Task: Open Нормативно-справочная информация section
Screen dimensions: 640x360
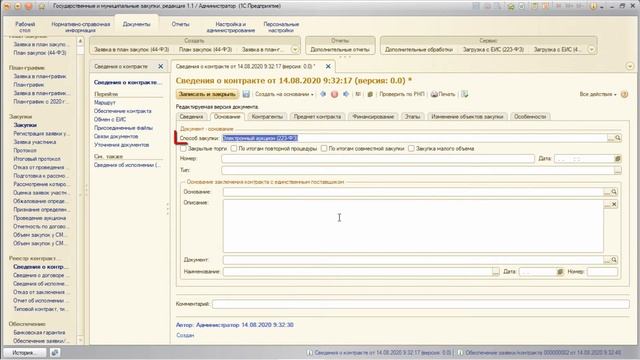Action: point(80,27)
